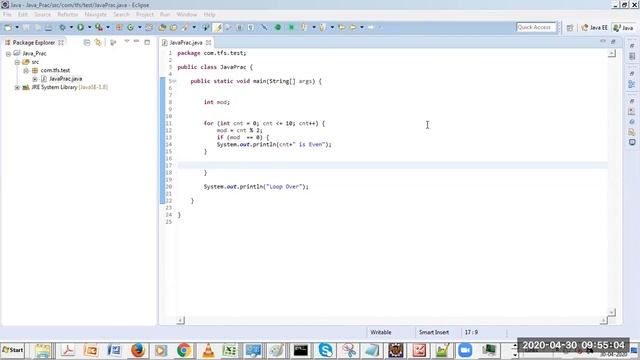Viewport: 640px width, 360px height.
Task: Select JavaPrac.java in Package Explorer
Action: point(65,79)
